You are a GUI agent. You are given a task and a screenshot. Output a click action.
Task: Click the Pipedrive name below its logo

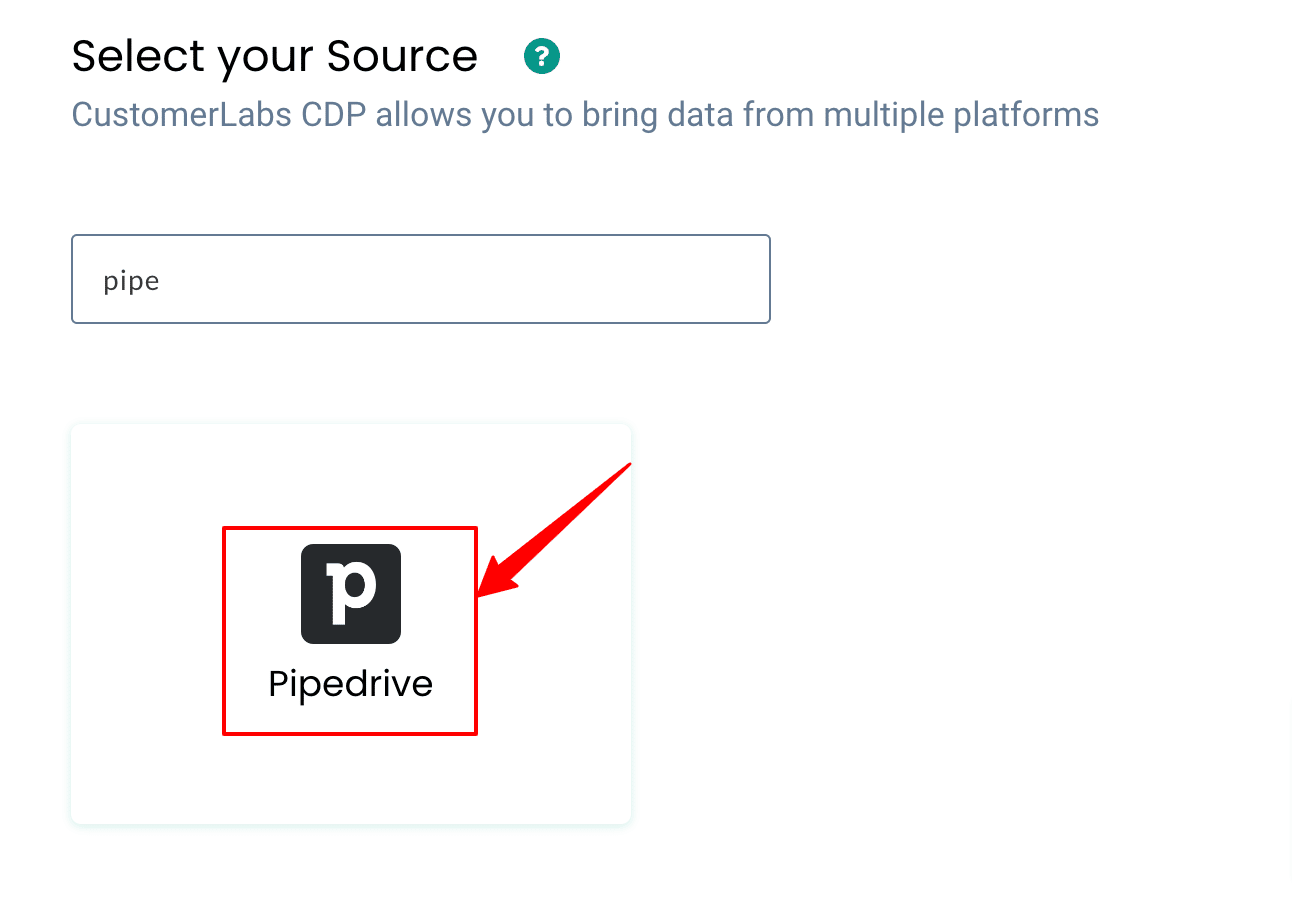click(349, 684)
